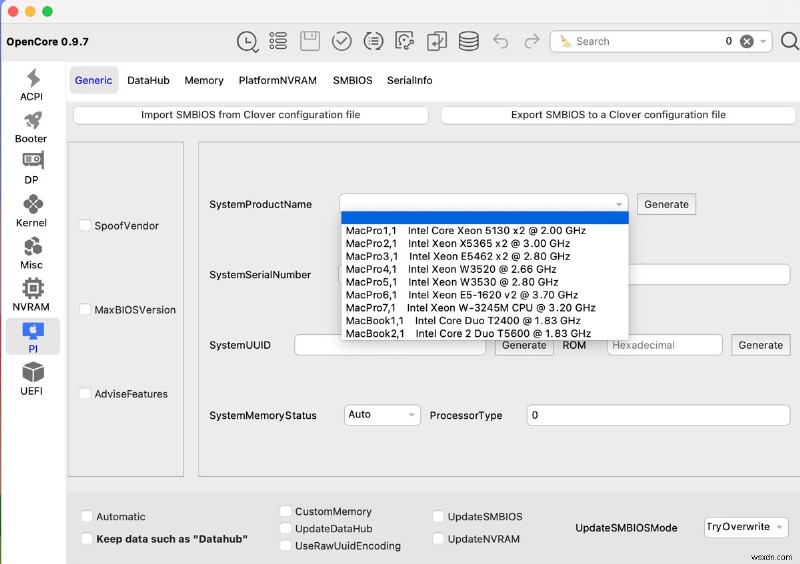
Task: Select the PI PlatformInfo section
Action: click(33, 337)
